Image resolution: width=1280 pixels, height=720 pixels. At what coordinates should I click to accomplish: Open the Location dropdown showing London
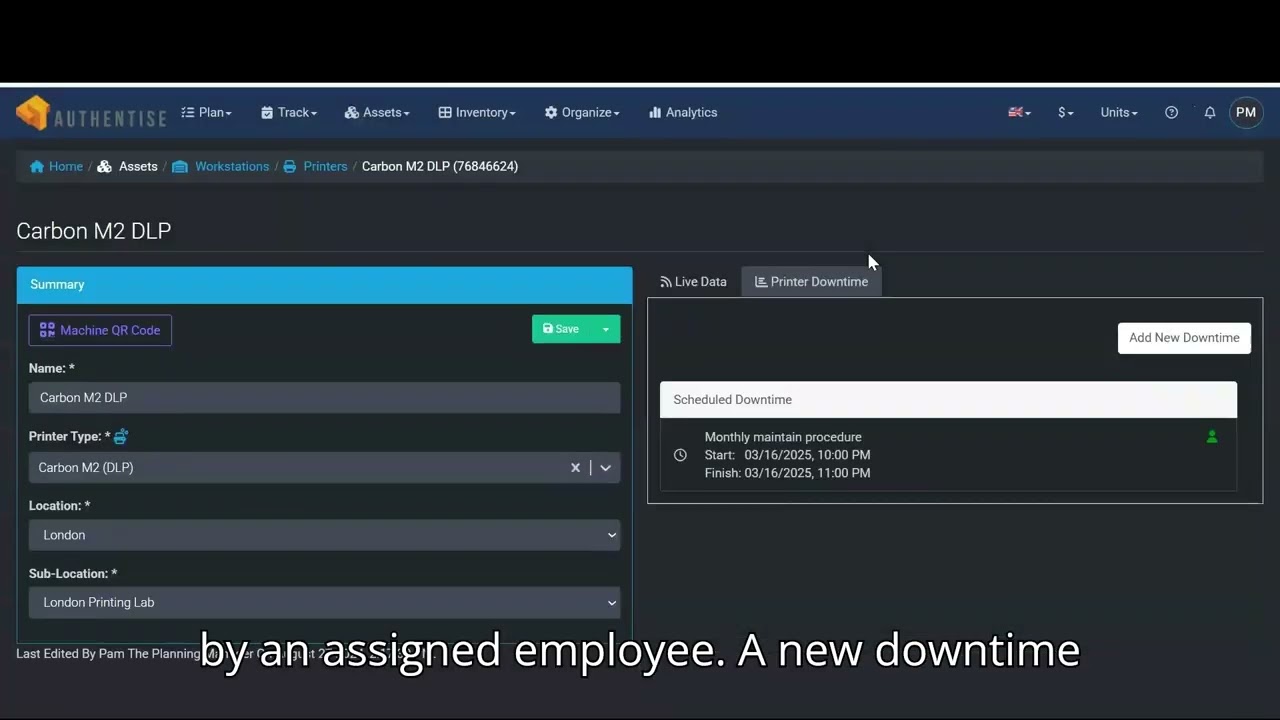pyautogui.click(x=324, y=535)
